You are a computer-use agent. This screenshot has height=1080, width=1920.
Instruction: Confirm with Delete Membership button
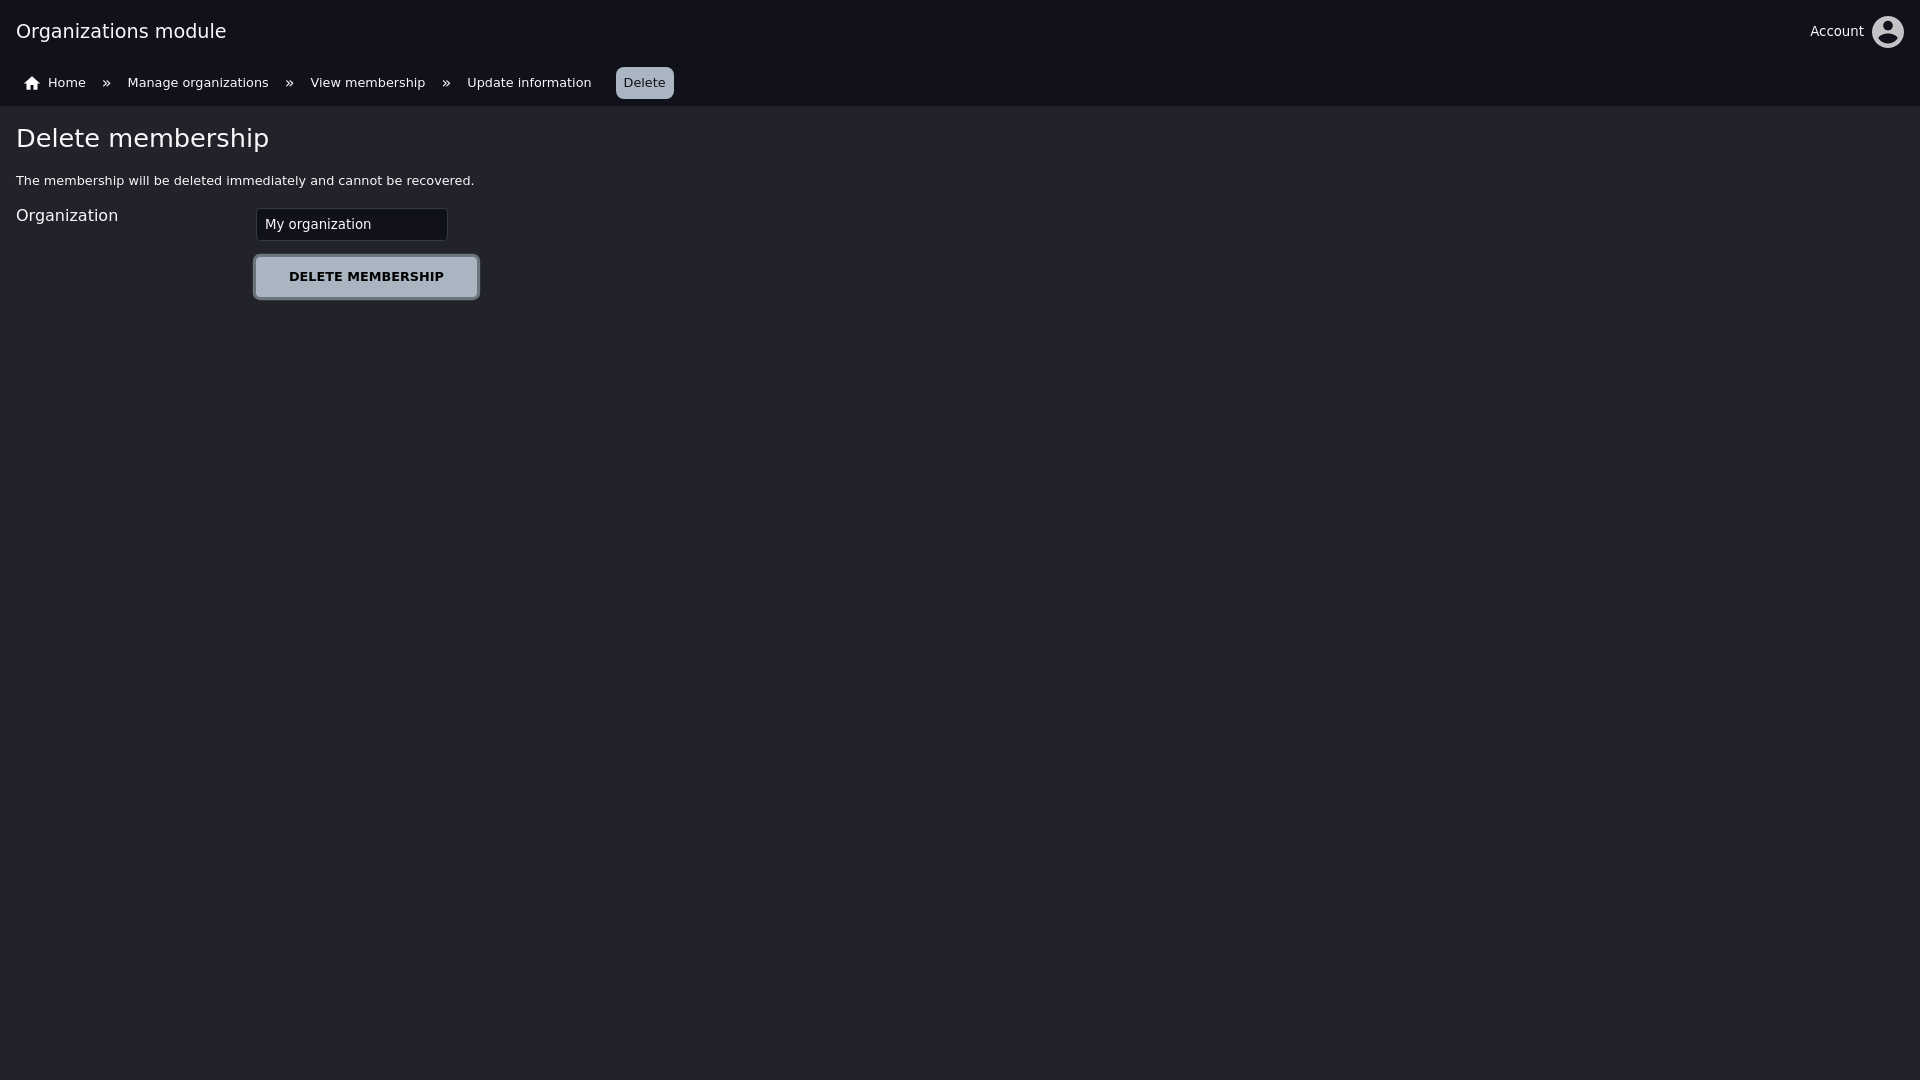[366, 277]
